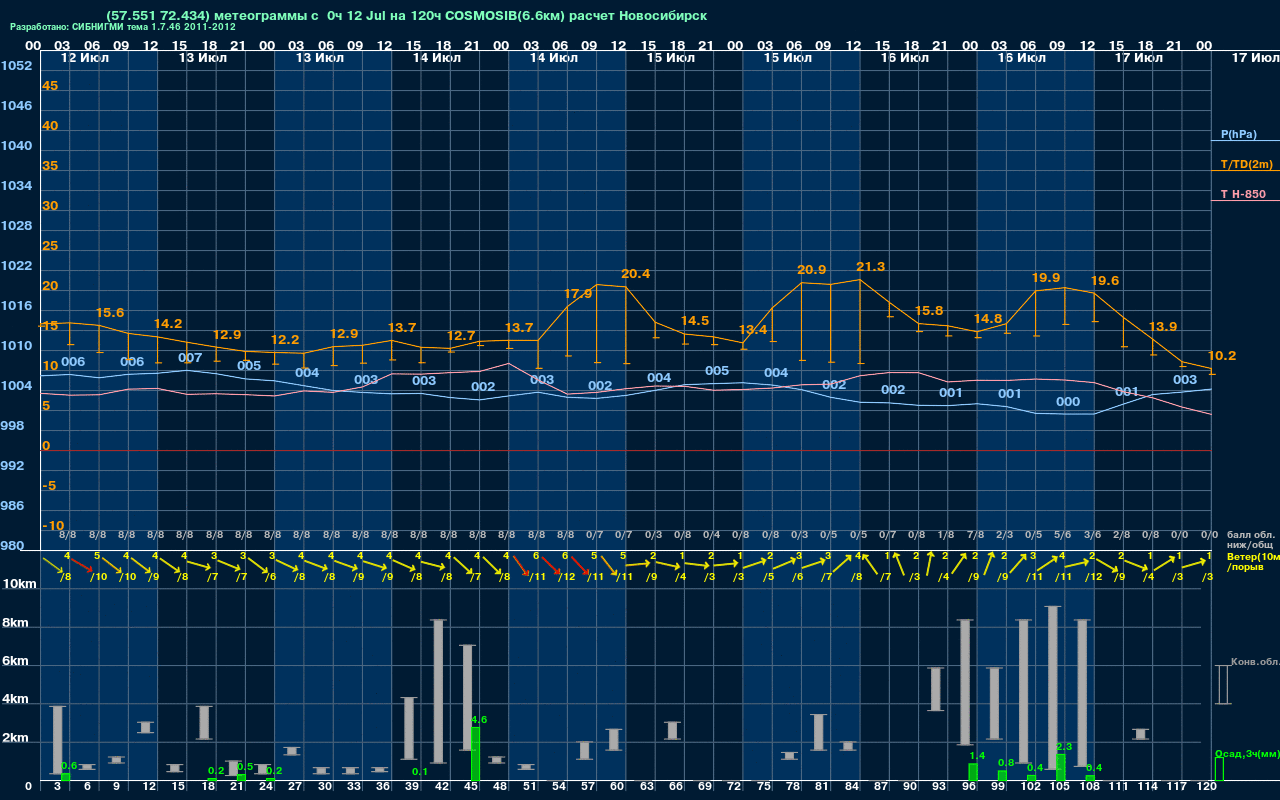The image size is (1280, 800).
Task: Click the 19.9 temperature label
Action: pyautogui.click(x=1046, y=277)
